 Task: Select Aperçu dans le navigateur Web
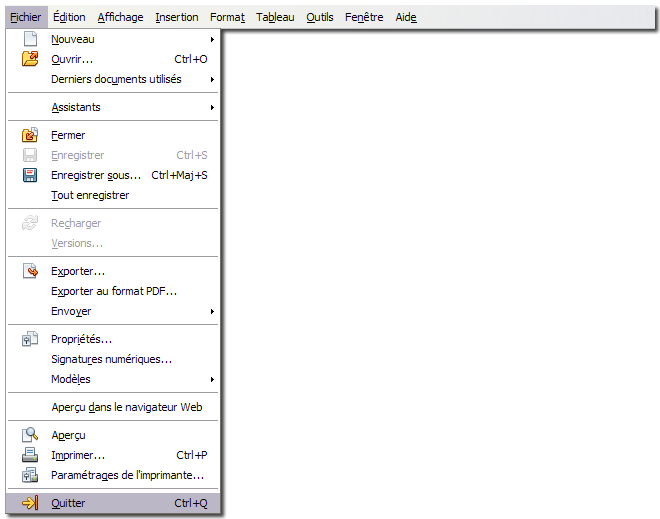click(126, 407)
